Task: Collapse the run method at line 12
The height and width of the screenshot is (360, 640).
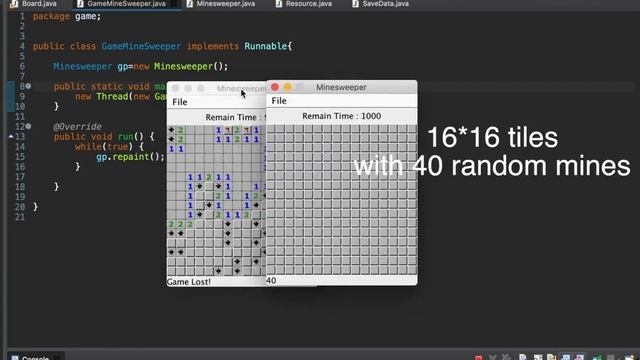Action: [28, 126]
